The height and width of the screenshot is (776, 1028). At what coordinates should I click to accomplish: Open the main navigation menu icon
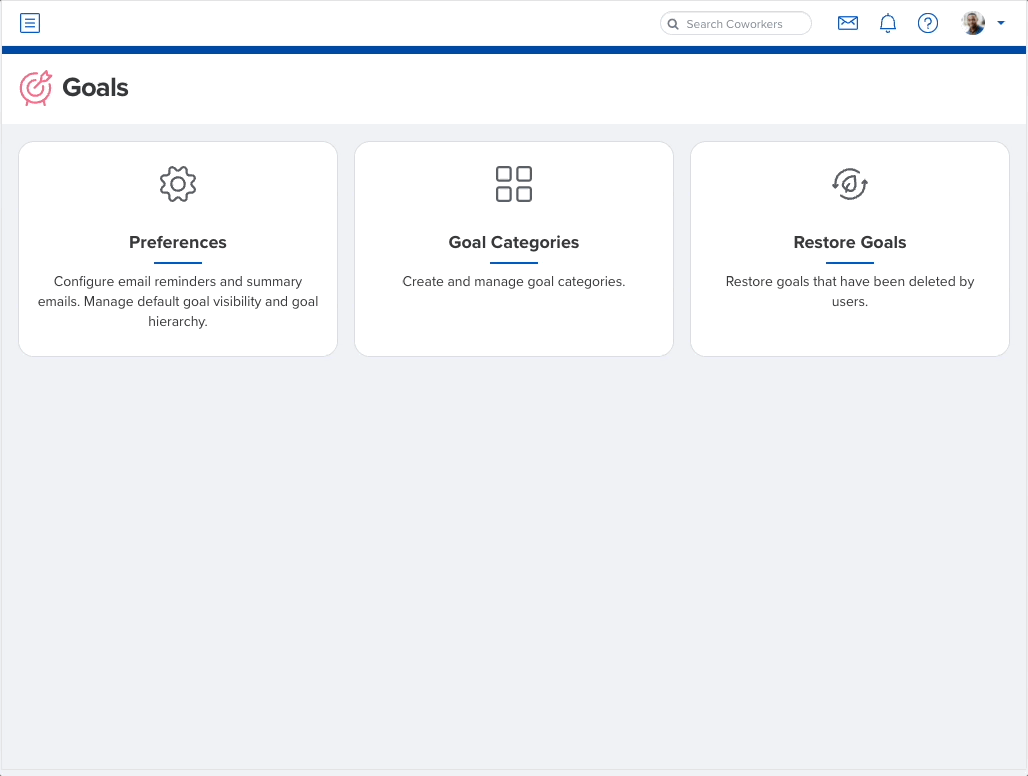tap(30, 24)
